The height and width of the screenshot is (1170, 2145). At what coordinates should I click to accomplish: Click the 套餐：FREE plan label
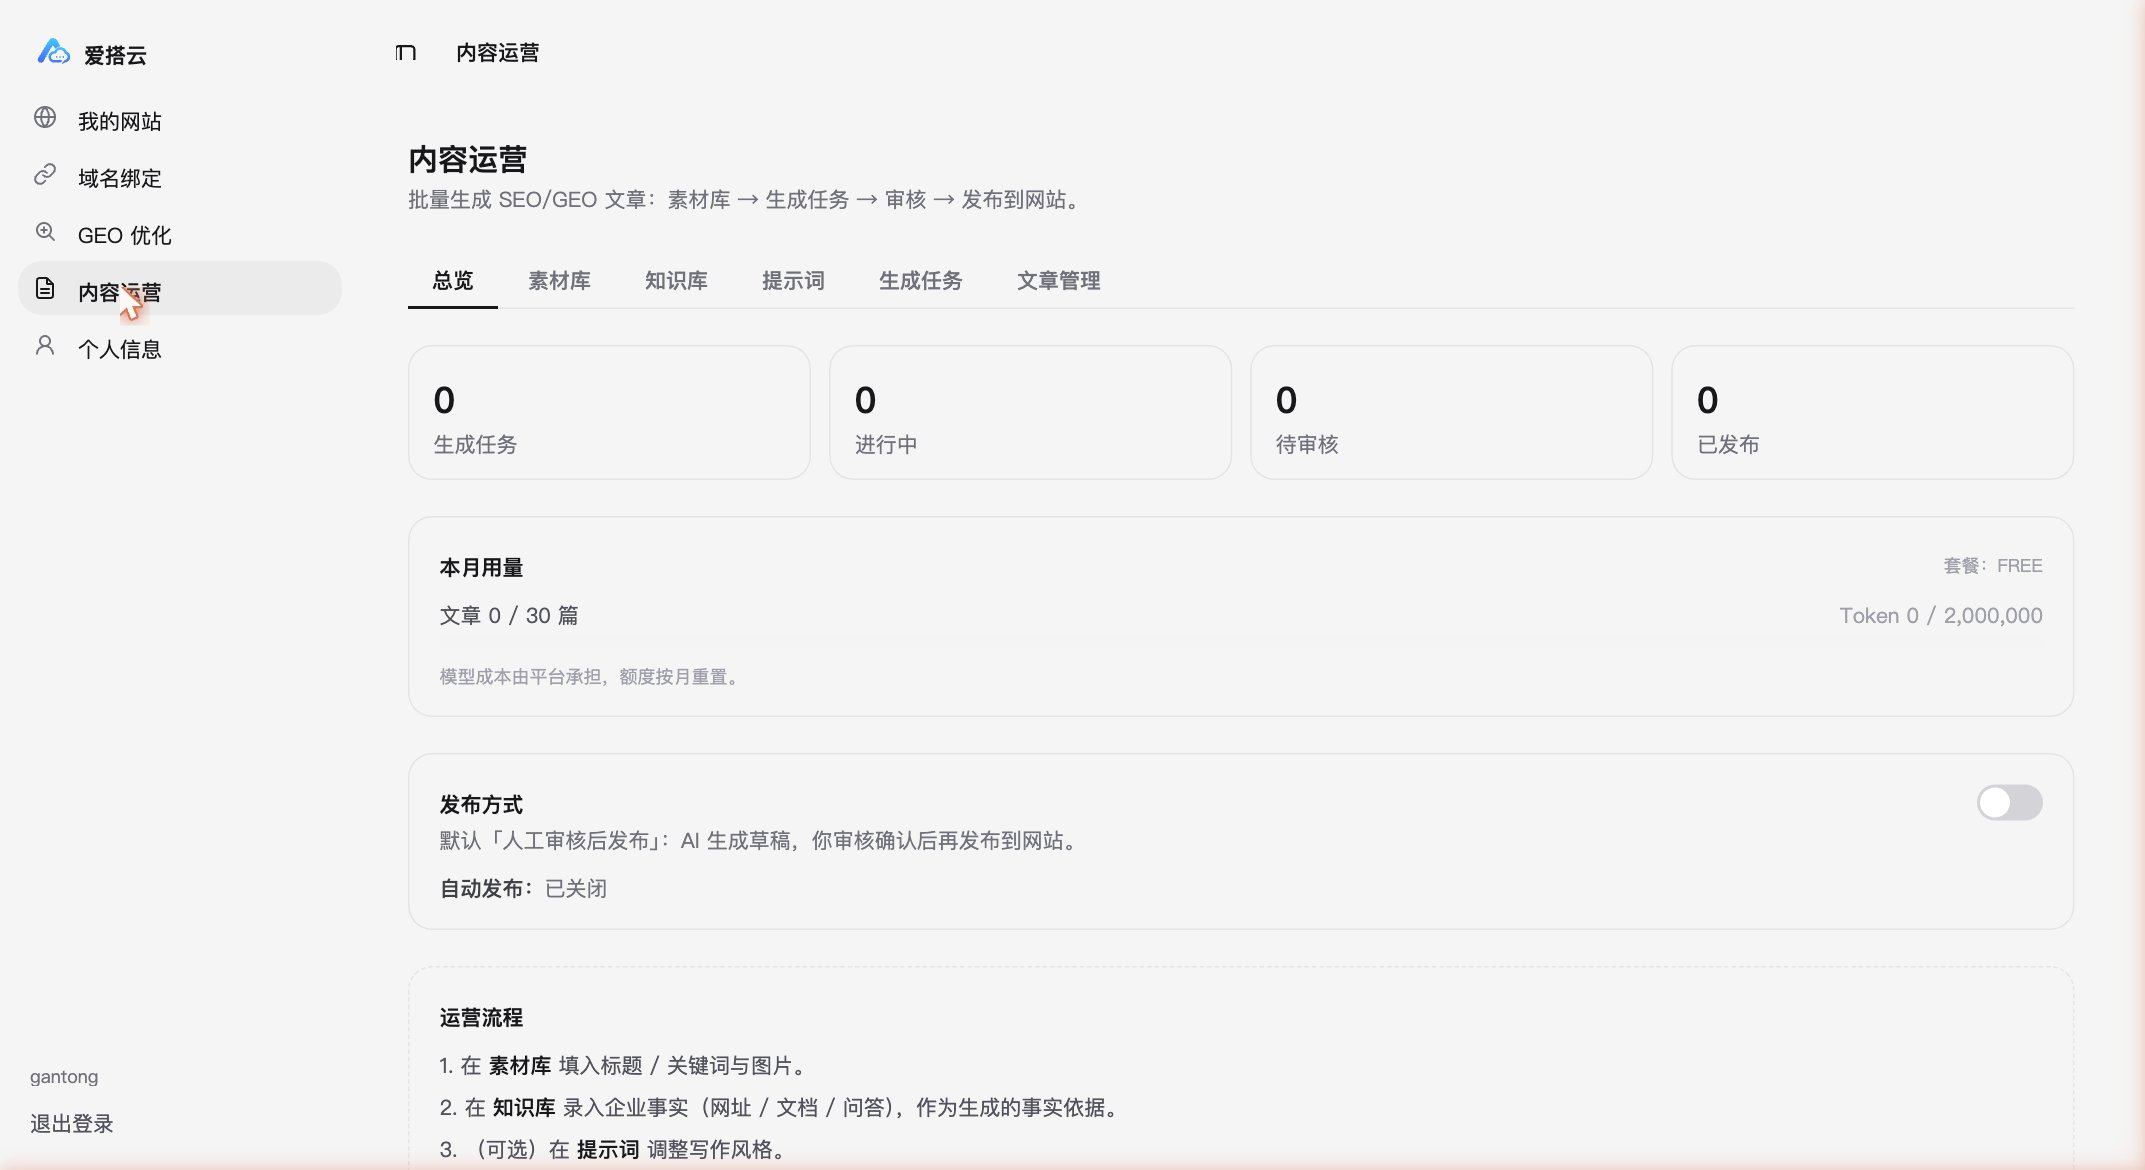click(1992, 566)
